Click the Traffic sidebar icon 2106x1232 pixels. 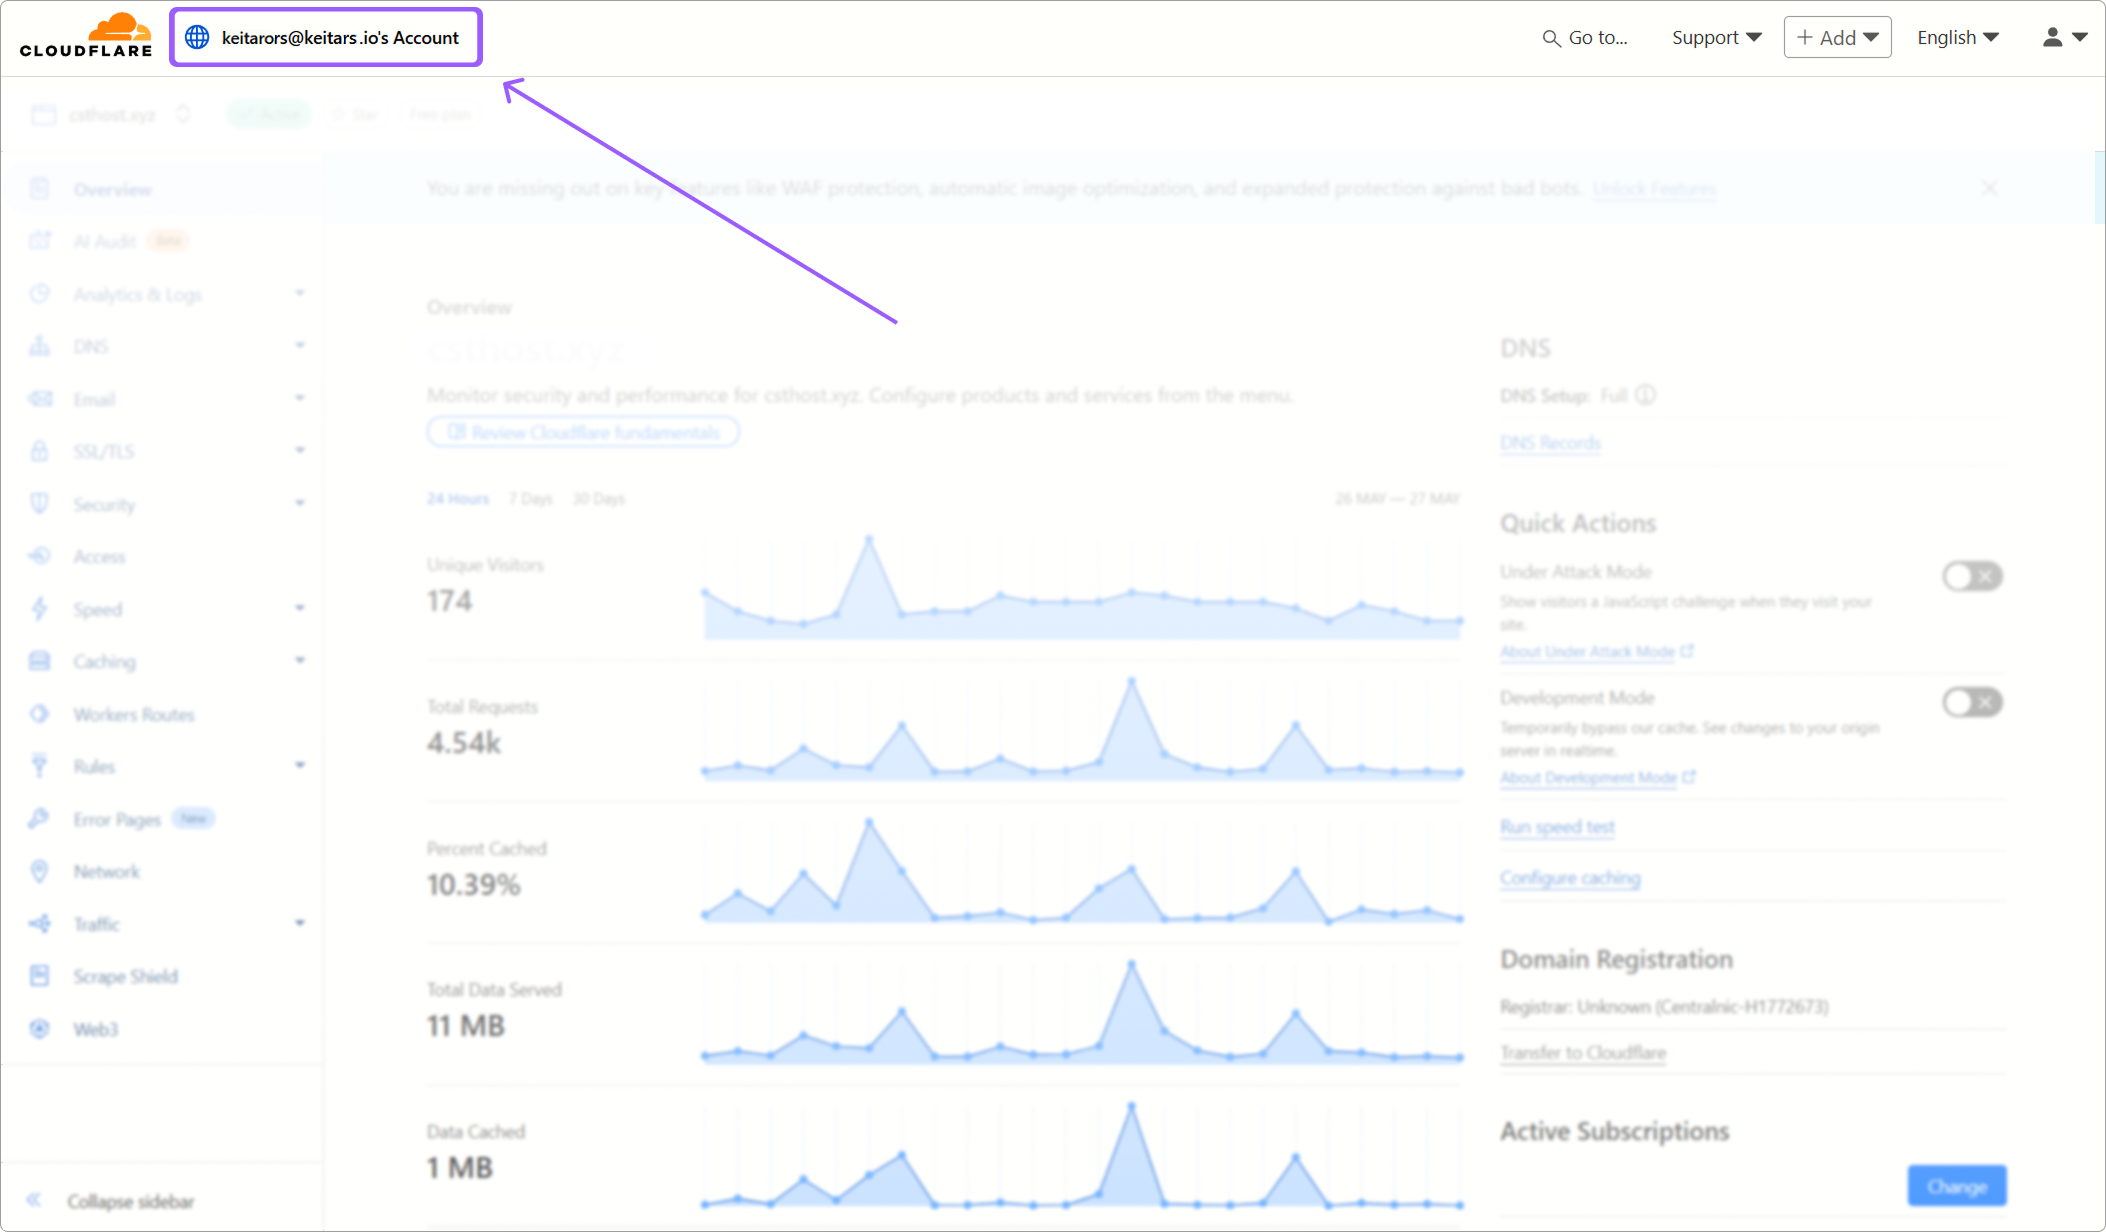[x=40, y=924]
